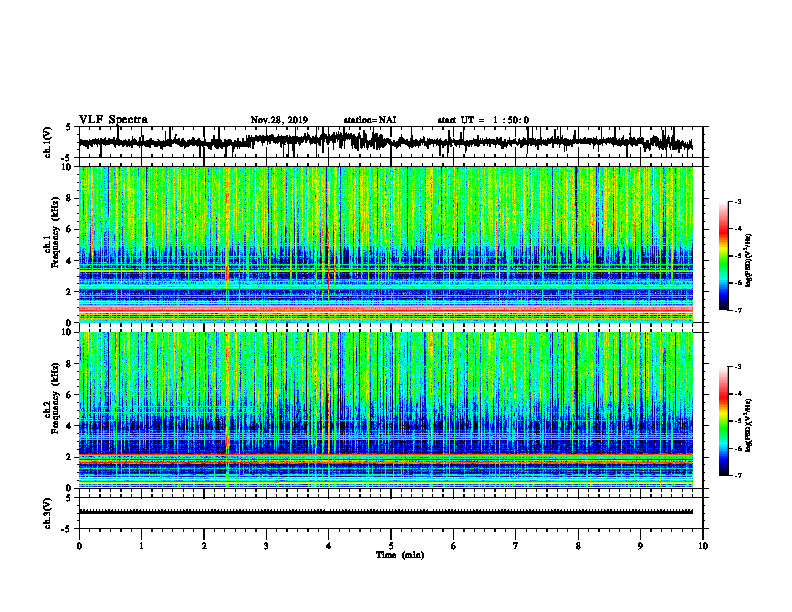792x612 pixels.
Task: Click the "10" kHz tick of ch.1 spectrogram
Action: click(67, 167)
